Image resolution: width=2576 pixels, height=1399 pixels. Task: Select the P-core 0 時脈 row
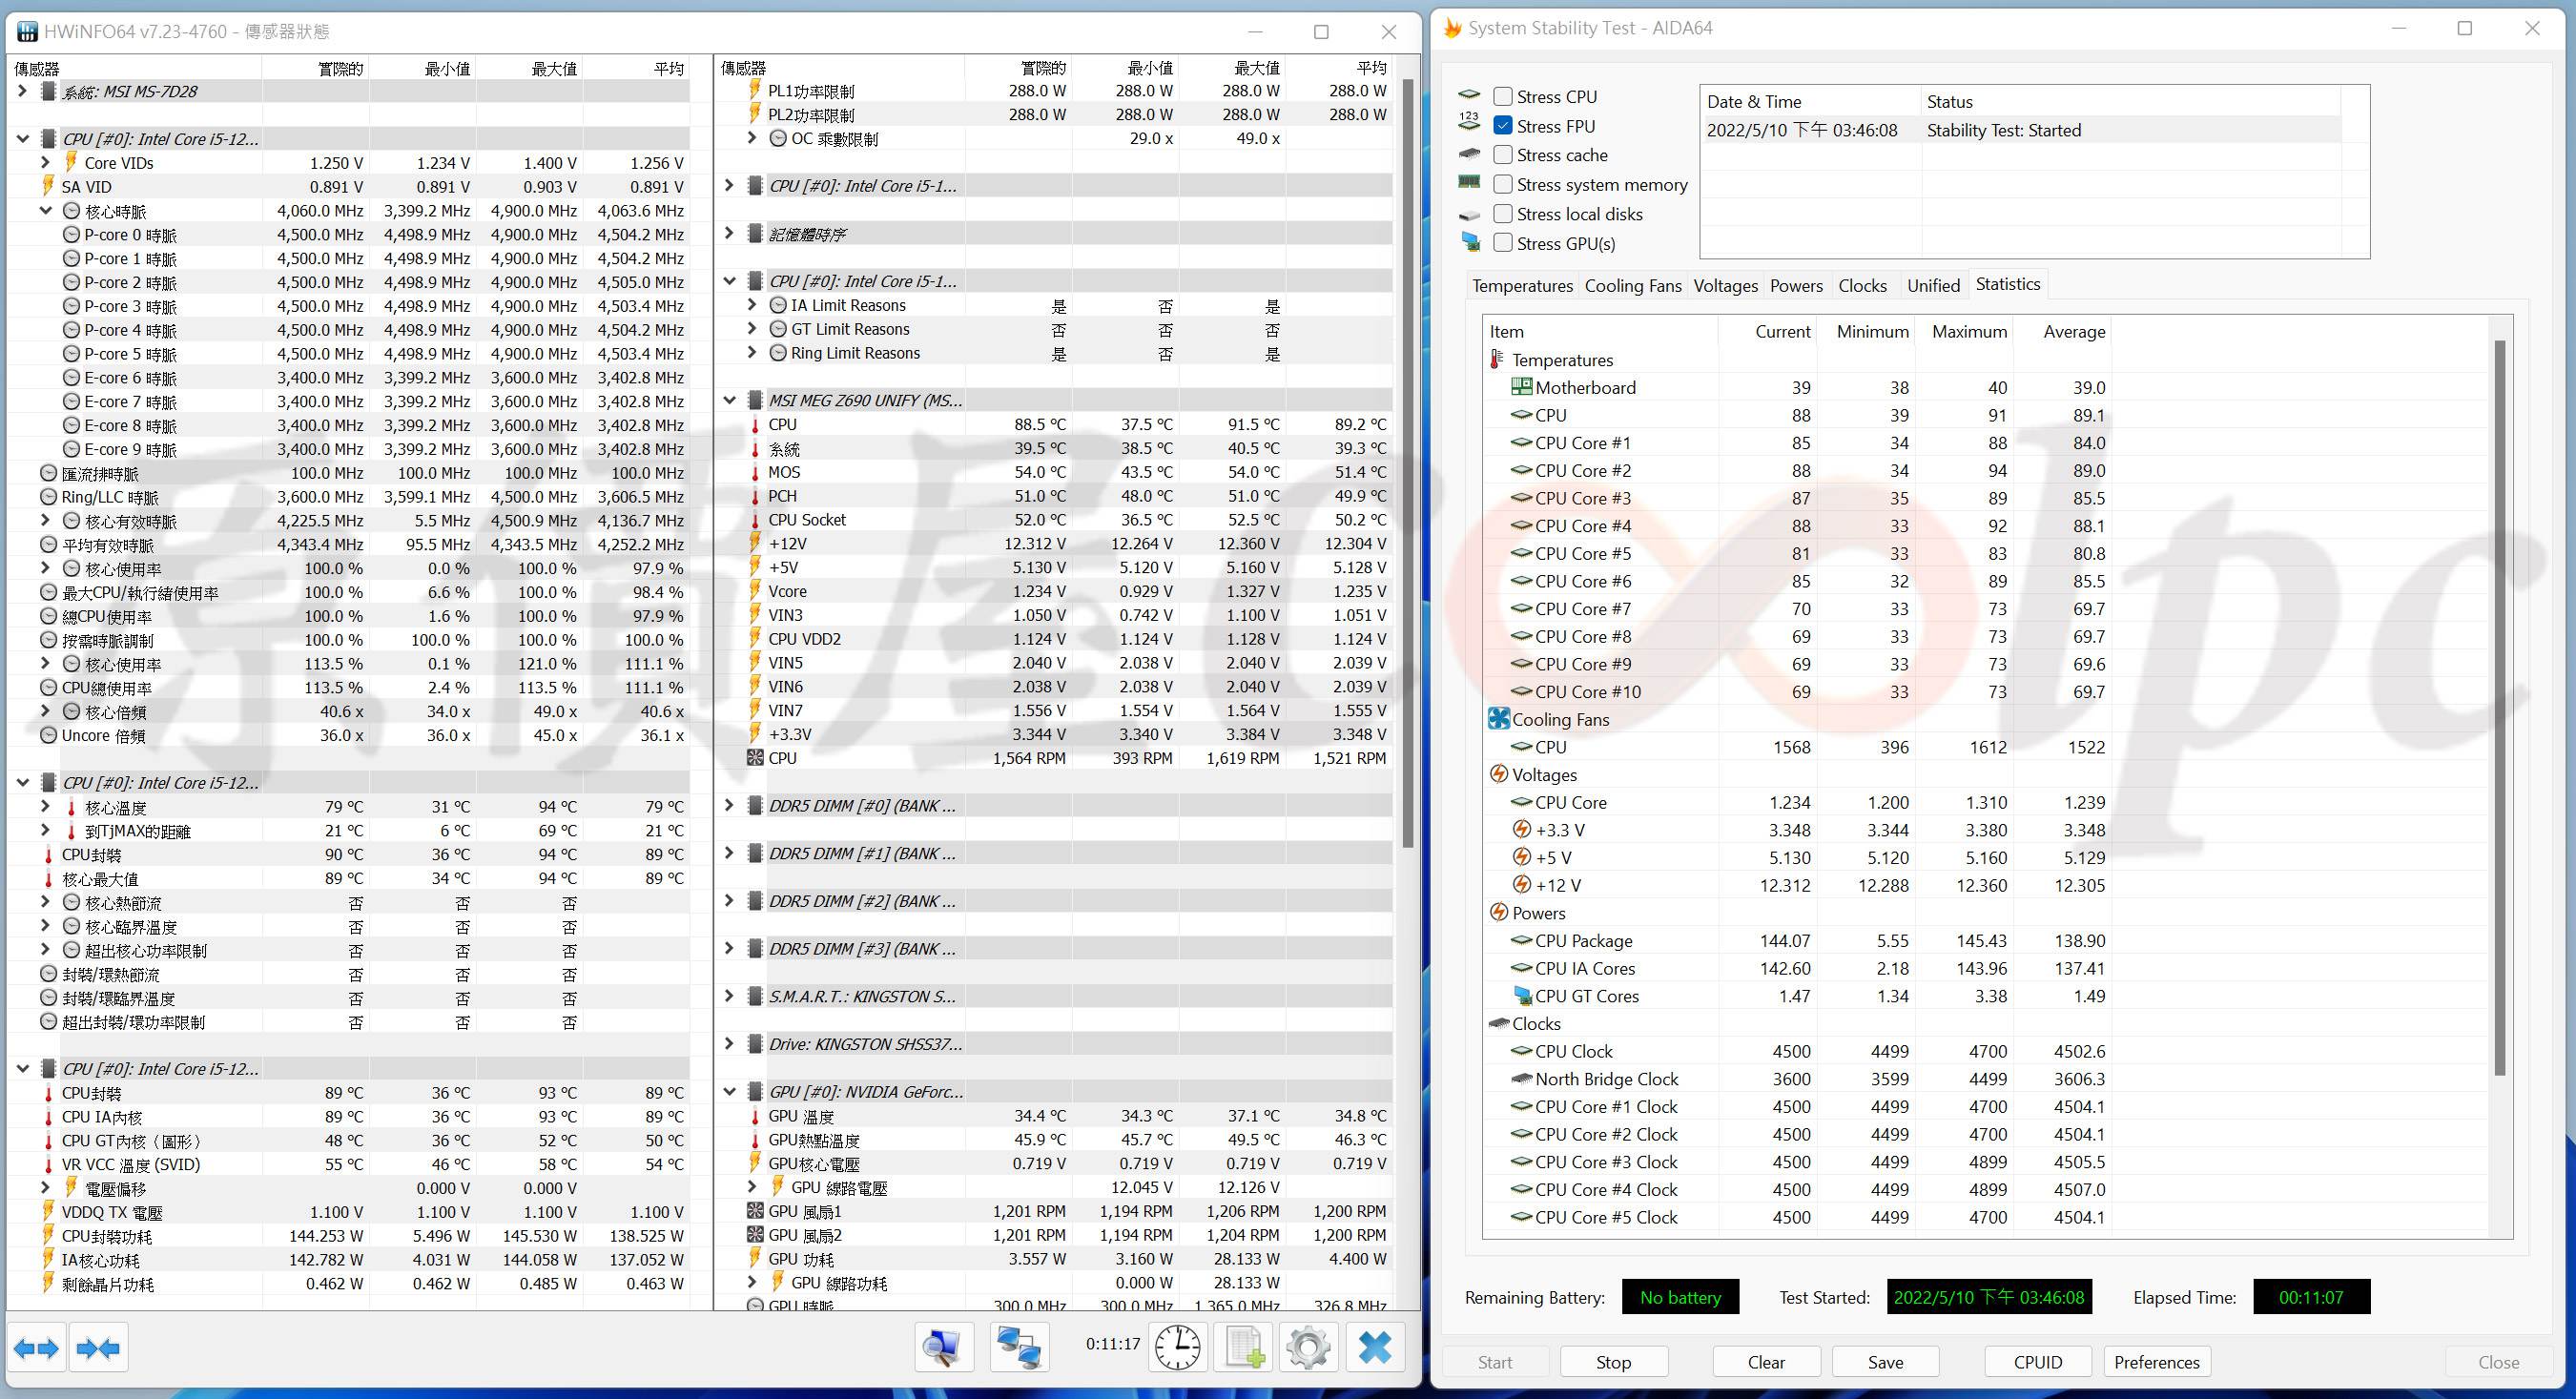tap(350, 235)
